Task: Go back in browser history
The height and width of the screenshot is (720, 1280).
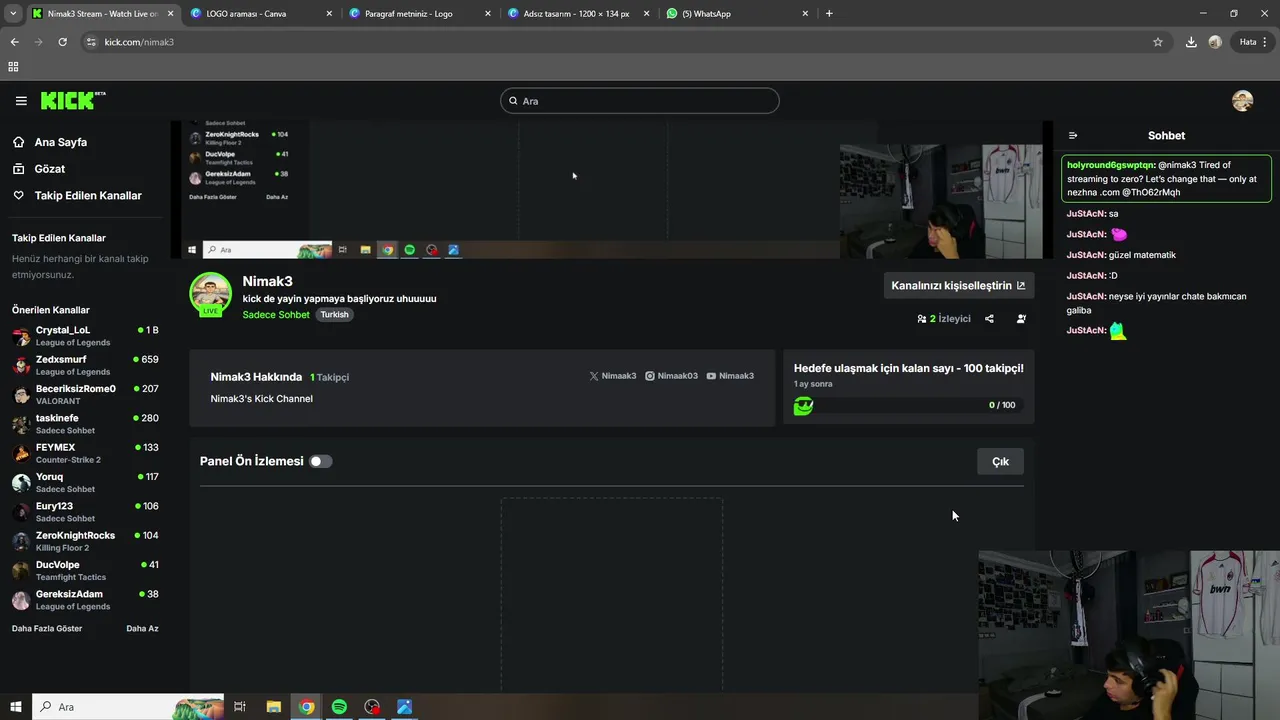Action: click(14, 42)
